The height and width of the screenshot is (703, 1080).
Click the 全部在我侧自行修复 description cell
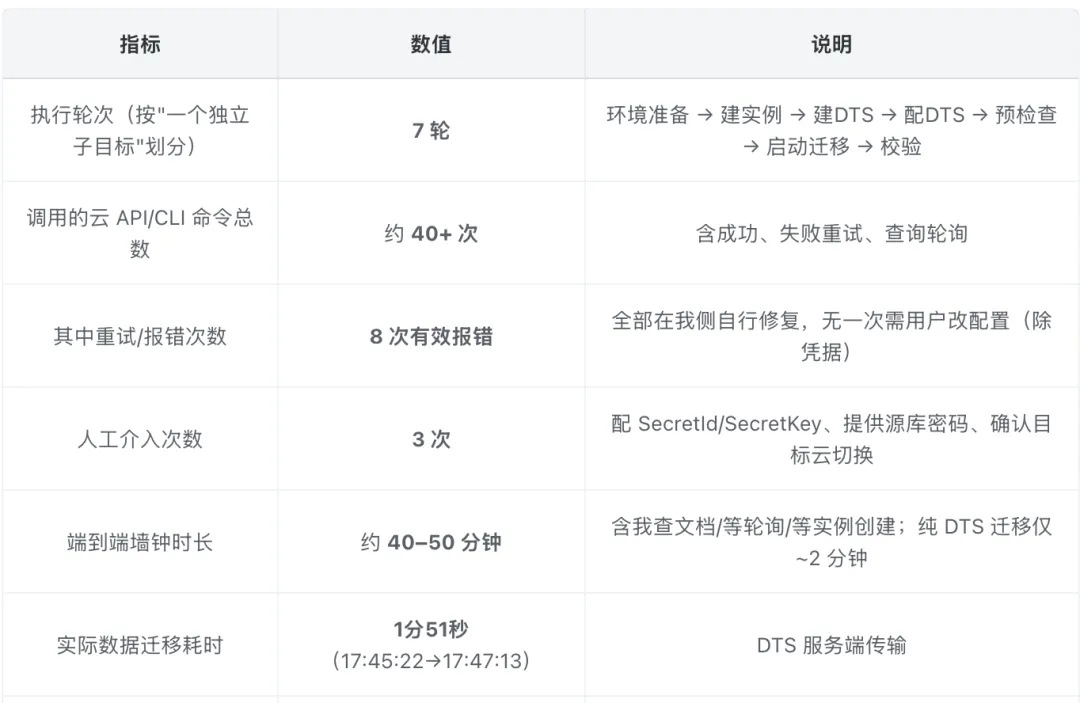point(831,336)
